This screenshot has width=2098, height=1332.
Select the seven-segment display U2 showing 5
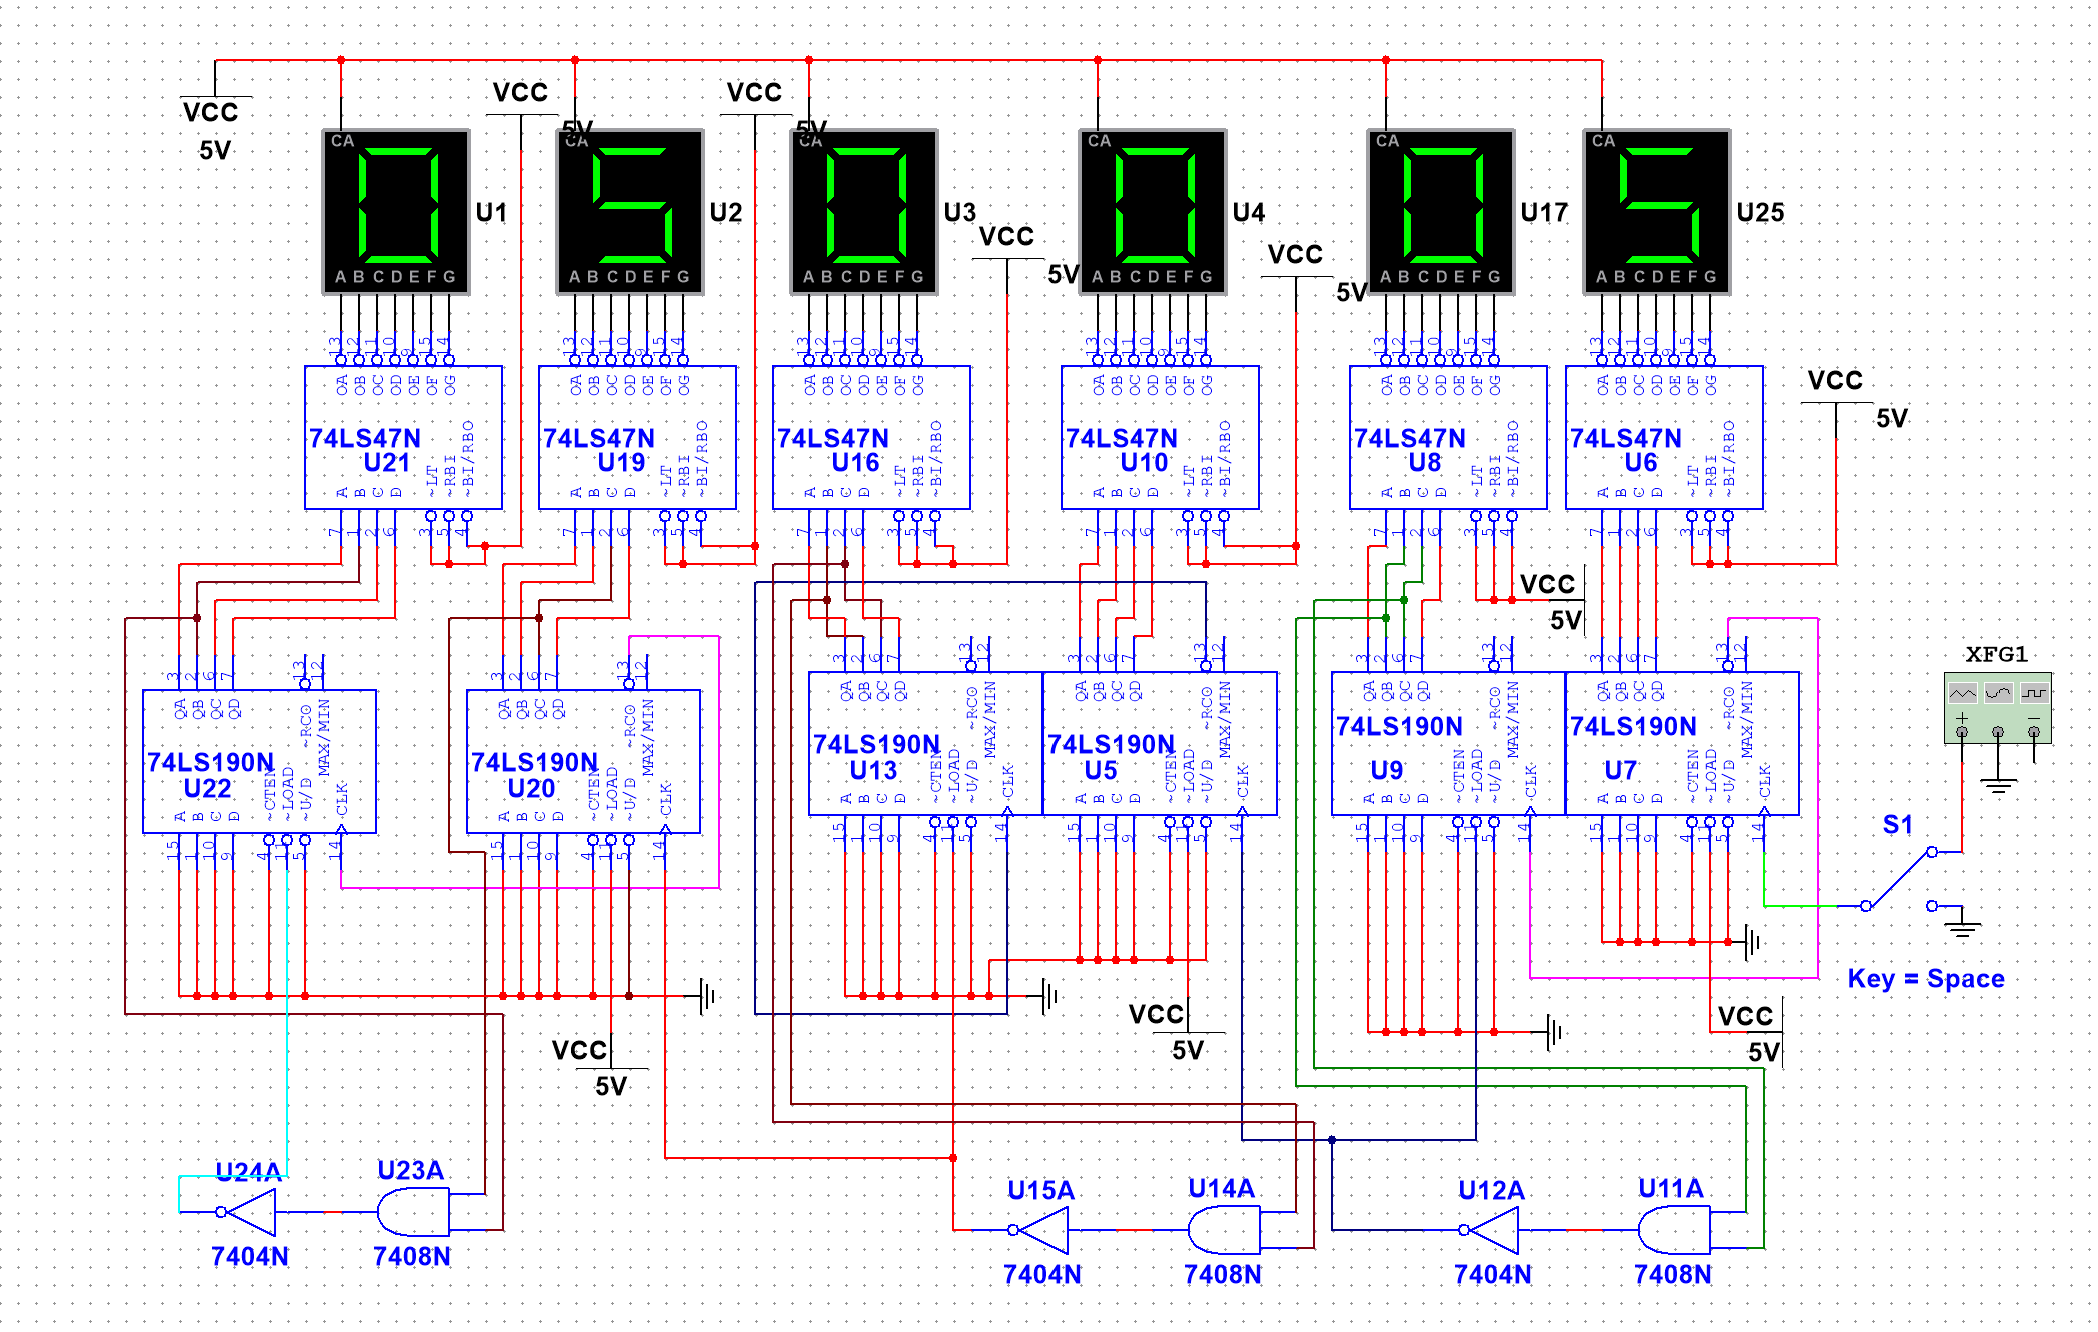tap(630, 210)
